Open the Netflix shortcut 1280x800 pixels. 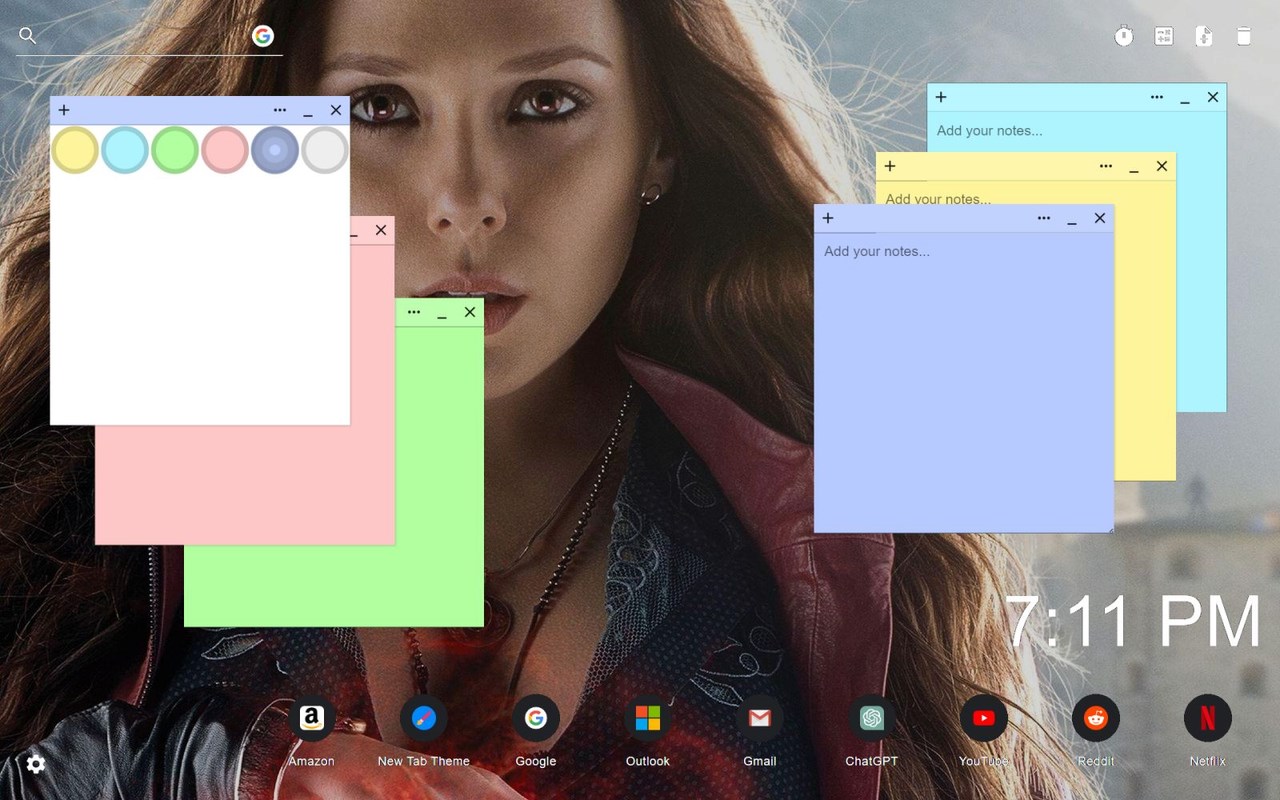[1208, 718]
